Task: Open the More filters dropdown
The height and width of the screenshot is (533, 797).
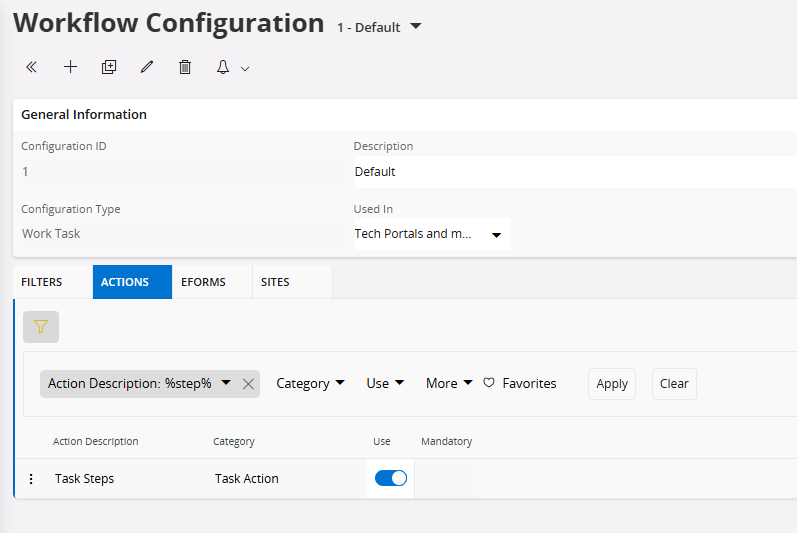Action: pyautogui.click(x=449, y=384)
